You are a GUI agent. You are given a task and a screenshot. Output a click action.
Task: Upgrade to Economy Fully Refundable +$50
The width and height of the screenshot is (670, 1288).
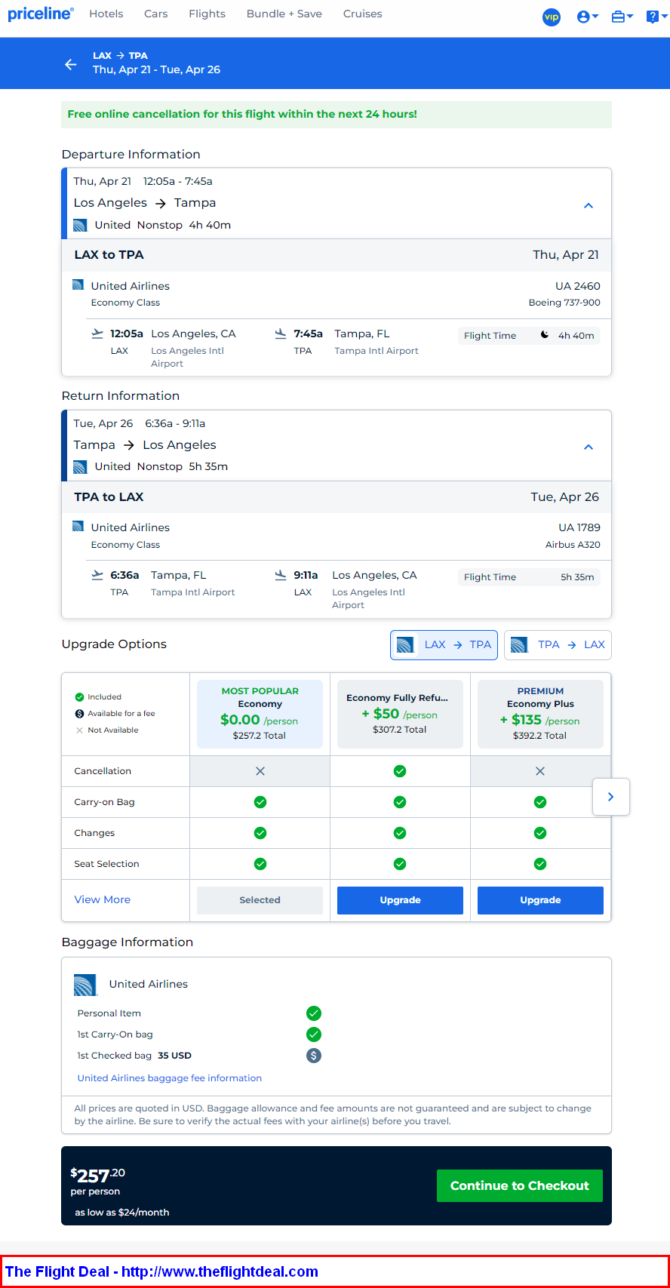(400, 900)
